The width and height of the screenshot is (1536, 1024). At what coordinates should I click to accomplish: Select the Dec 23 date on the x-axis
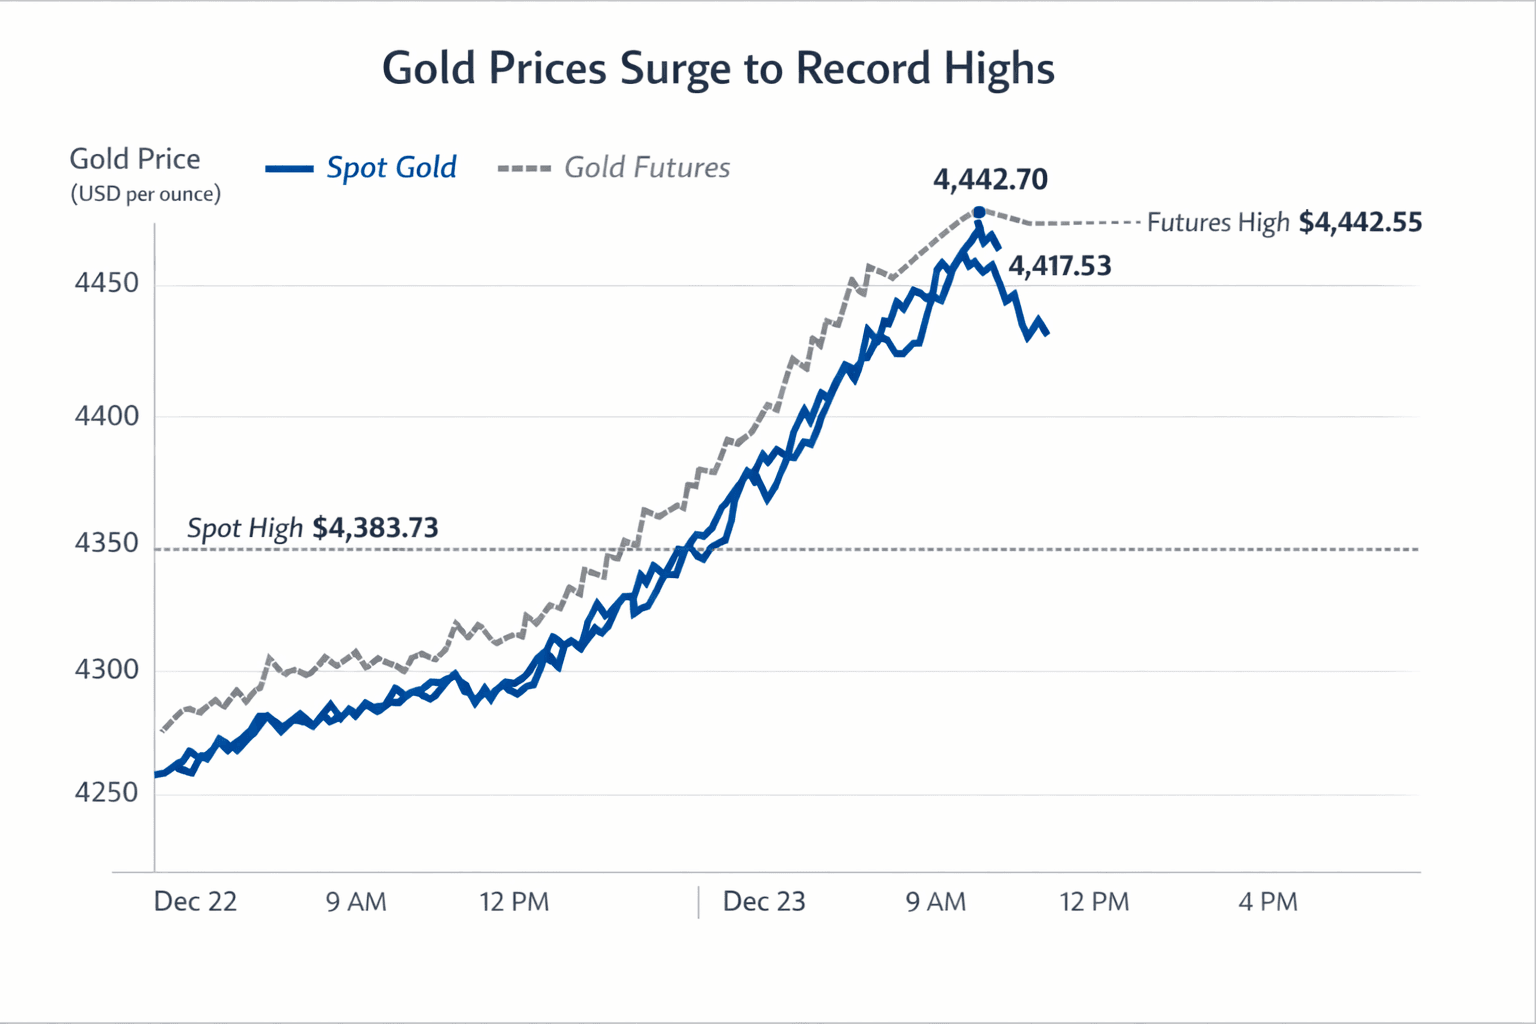point(764,902)
